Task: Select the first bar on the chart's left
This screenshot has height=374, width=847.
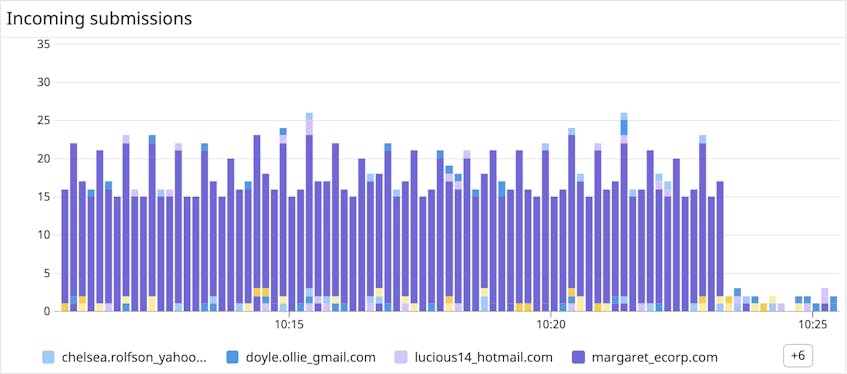Action: click(65, 251)
